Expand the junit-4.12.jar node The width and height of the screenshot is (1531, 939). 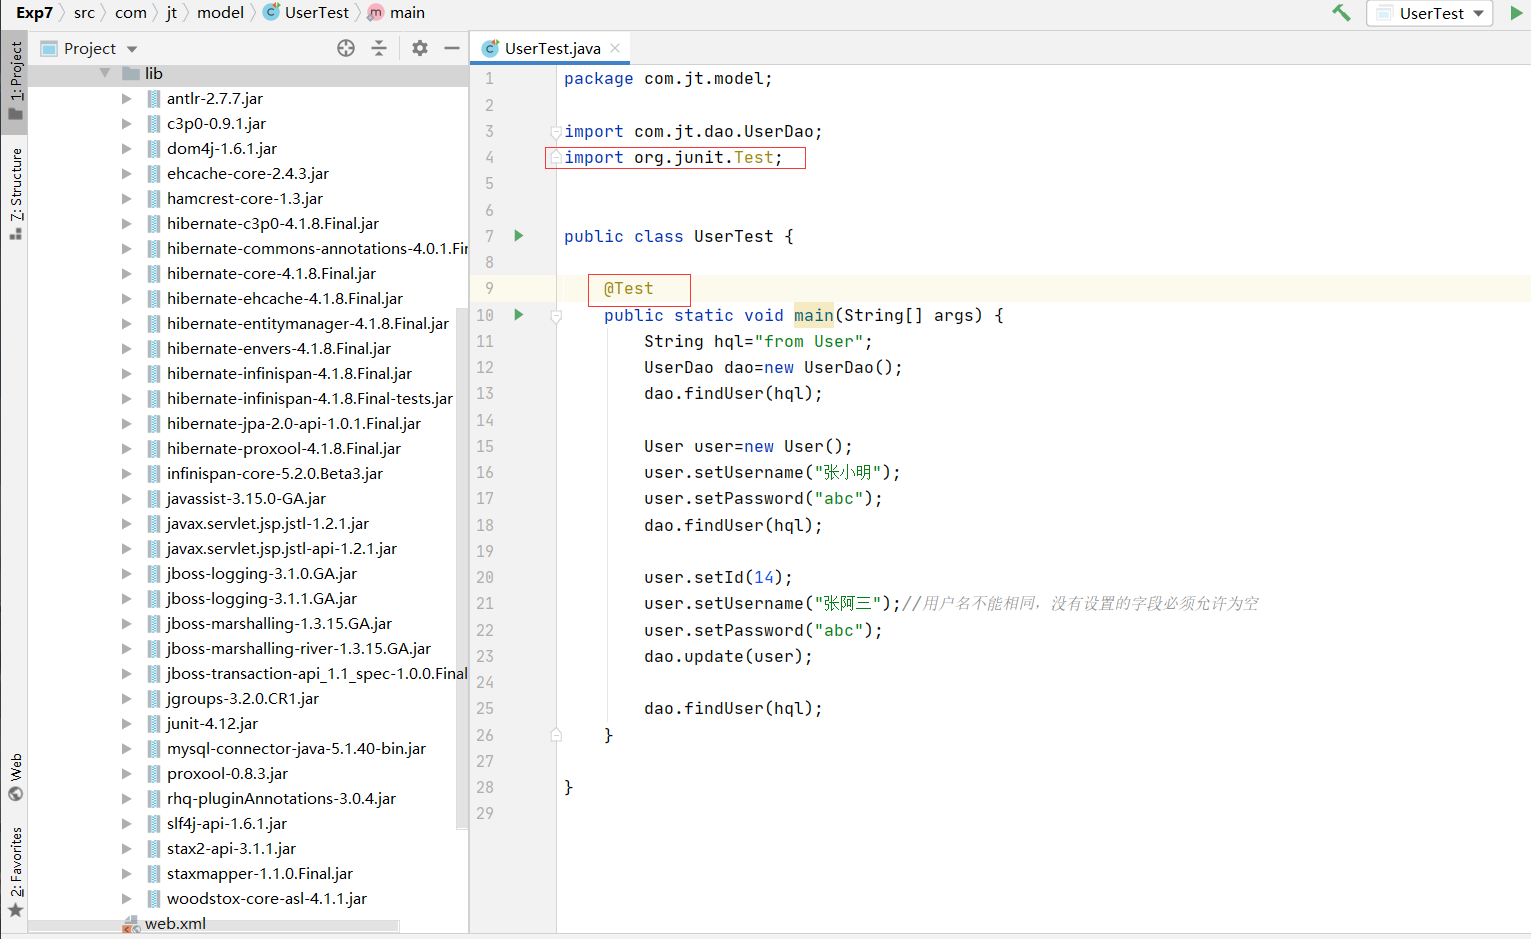pos(127,723)
